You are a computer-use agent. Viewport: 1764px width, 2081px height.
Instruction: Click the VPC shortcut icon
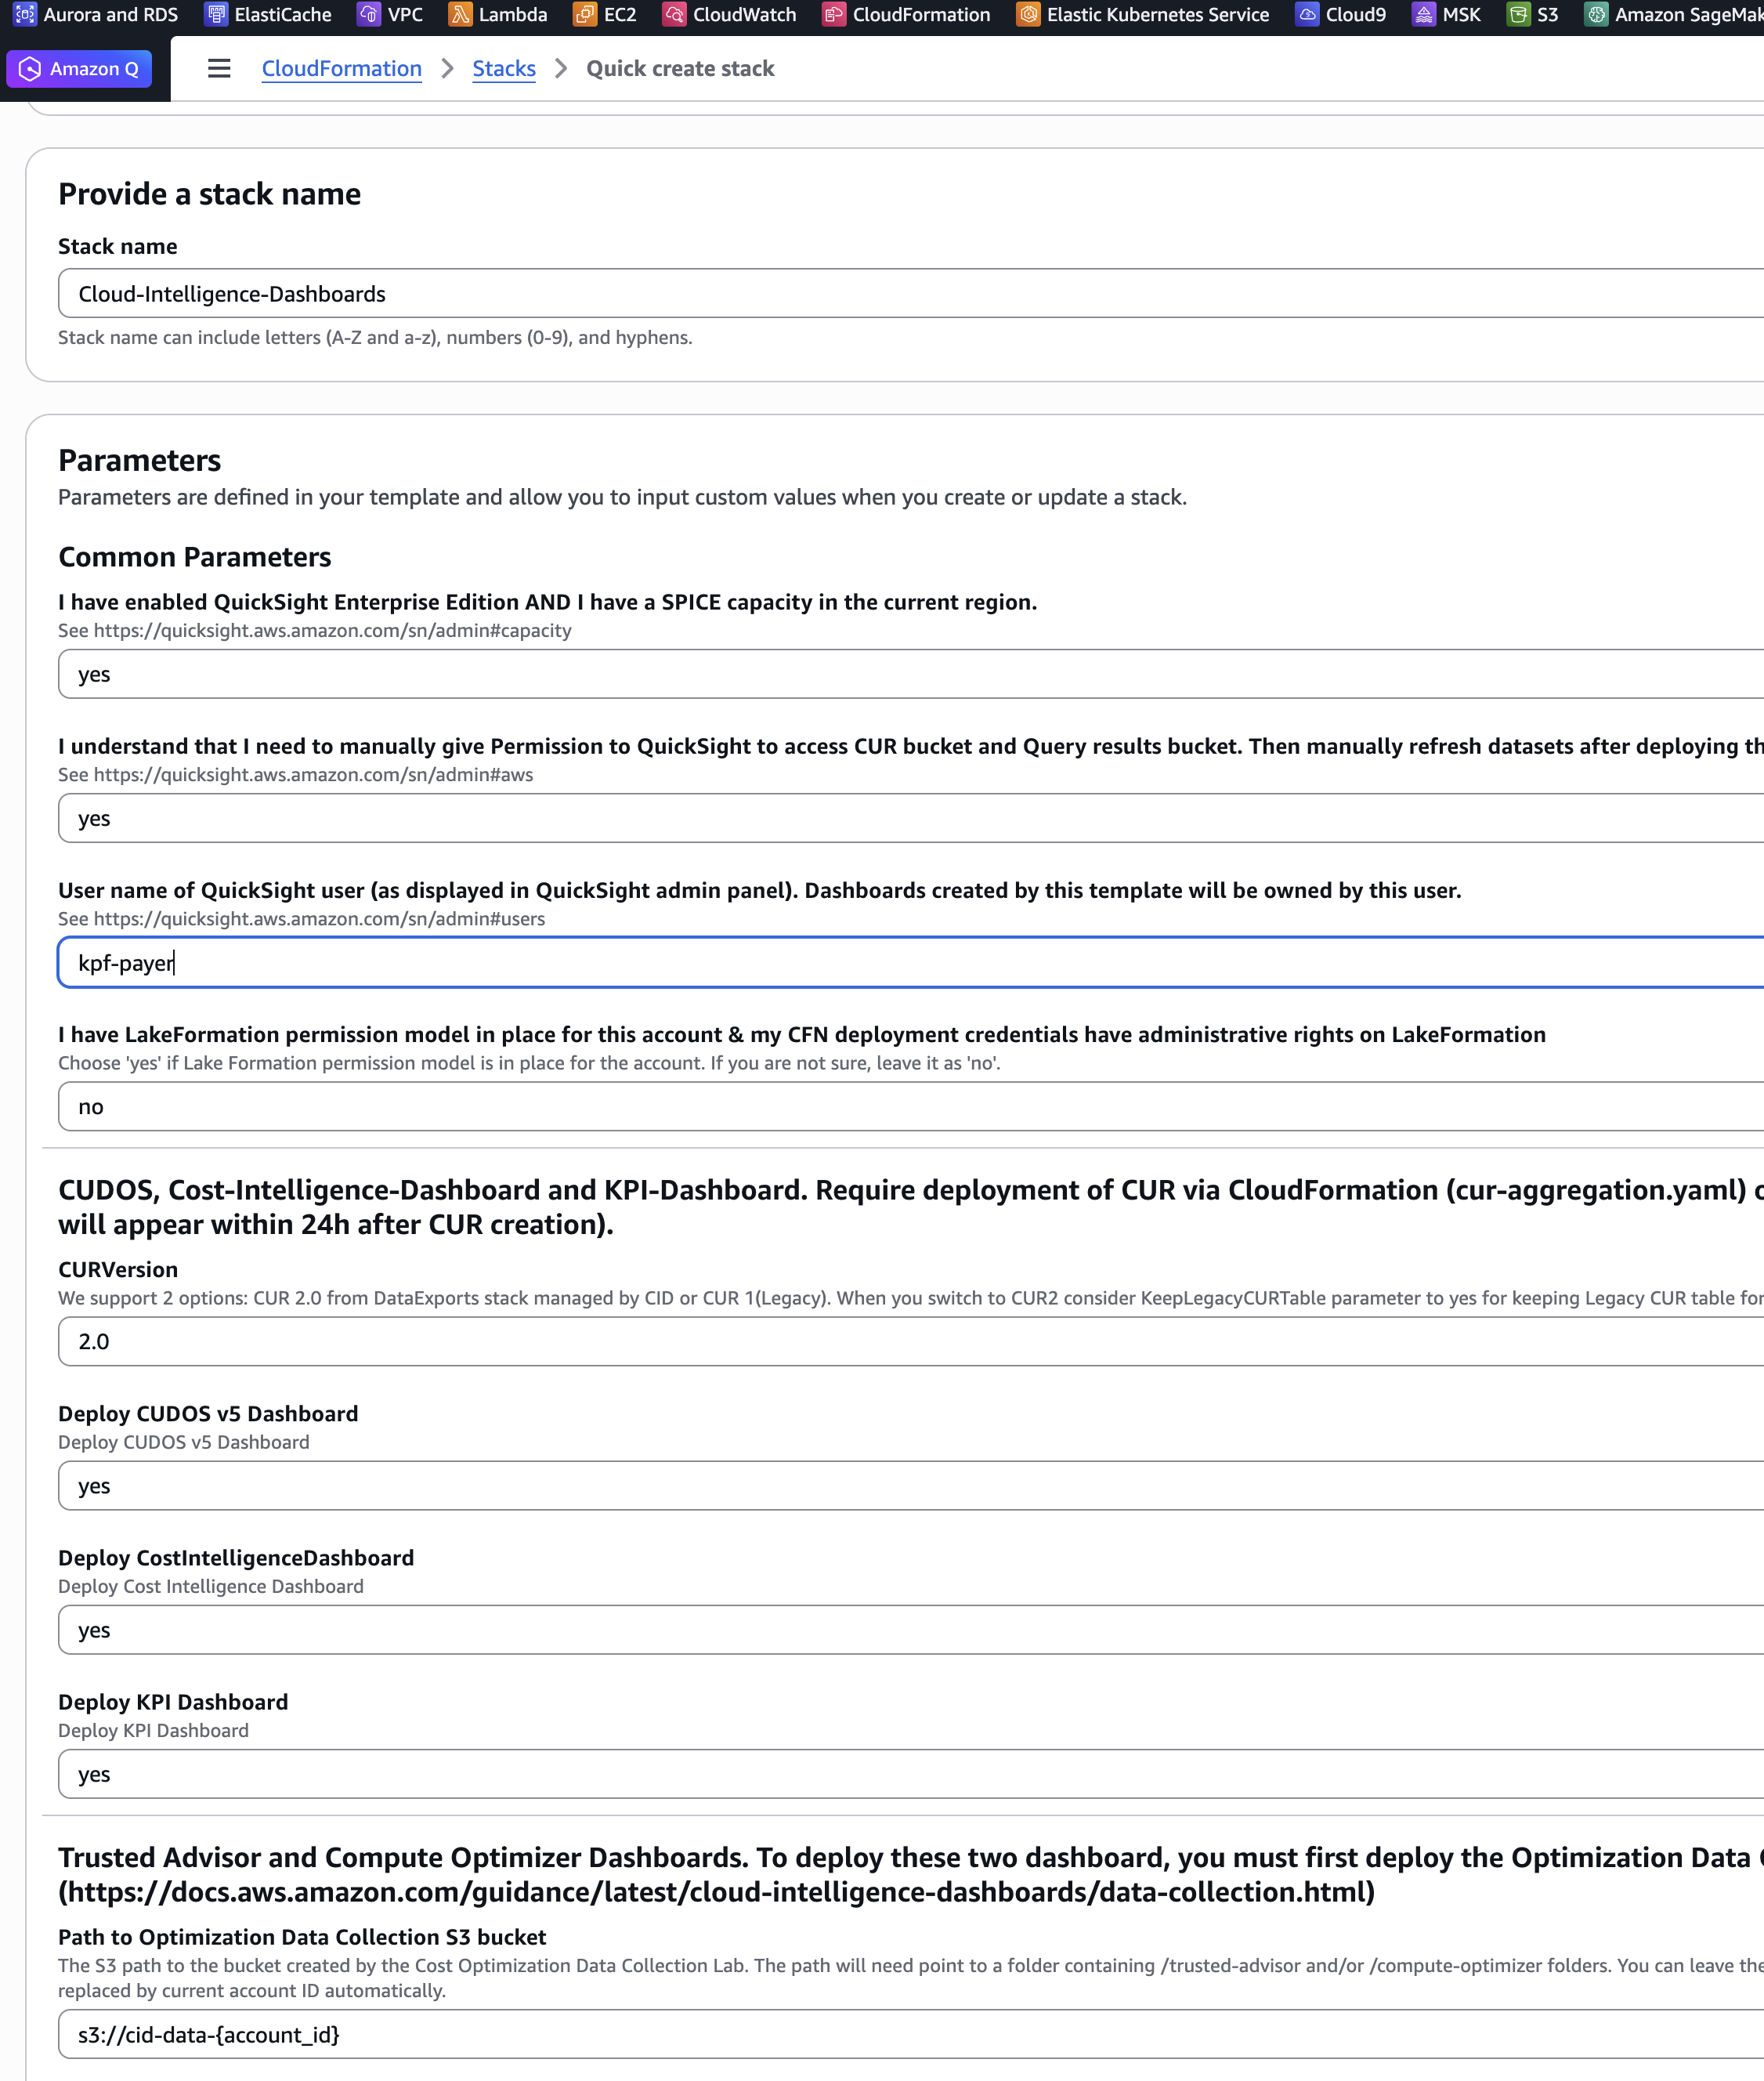pos(368,14)
